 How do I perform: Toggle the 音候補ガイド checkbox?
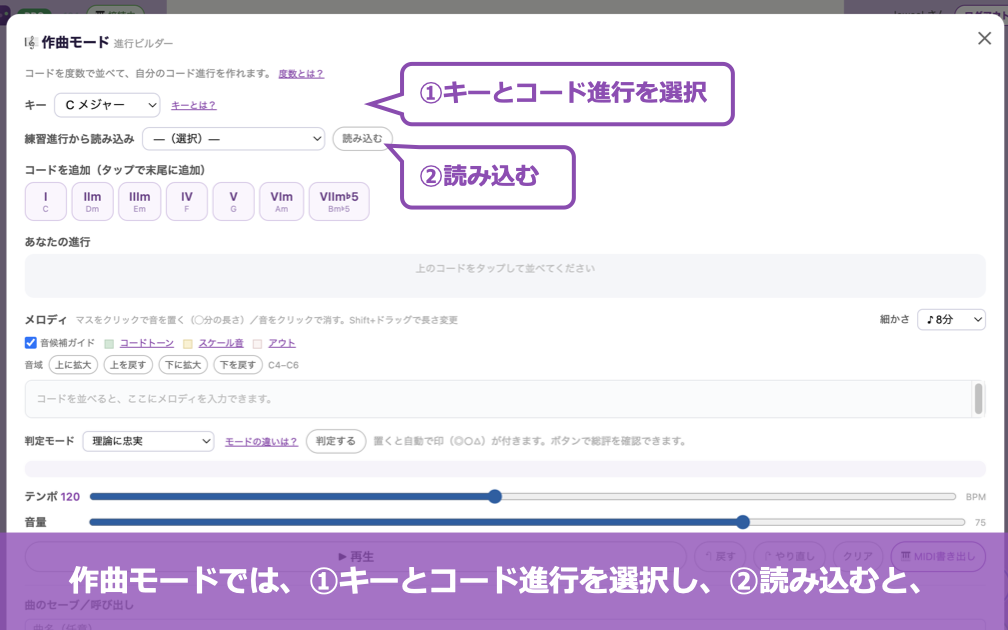[x=30, y=343]
